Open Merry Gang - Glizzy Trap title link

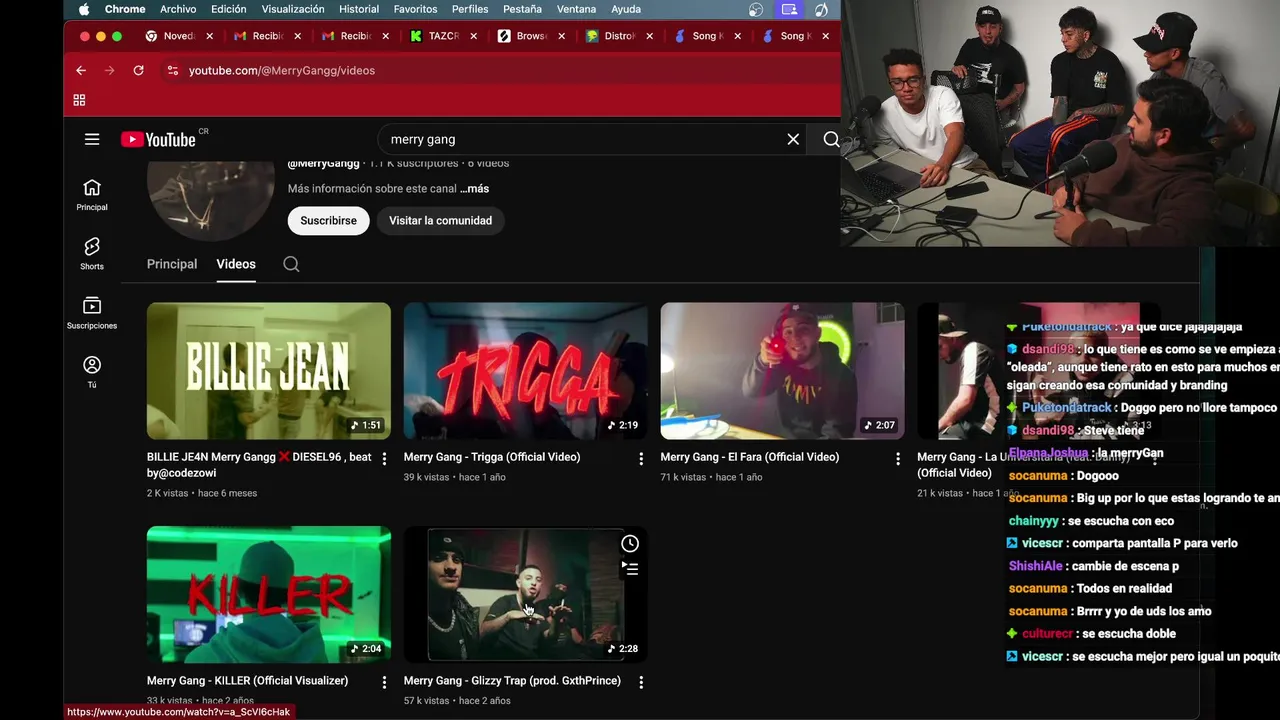click(512, 680)
